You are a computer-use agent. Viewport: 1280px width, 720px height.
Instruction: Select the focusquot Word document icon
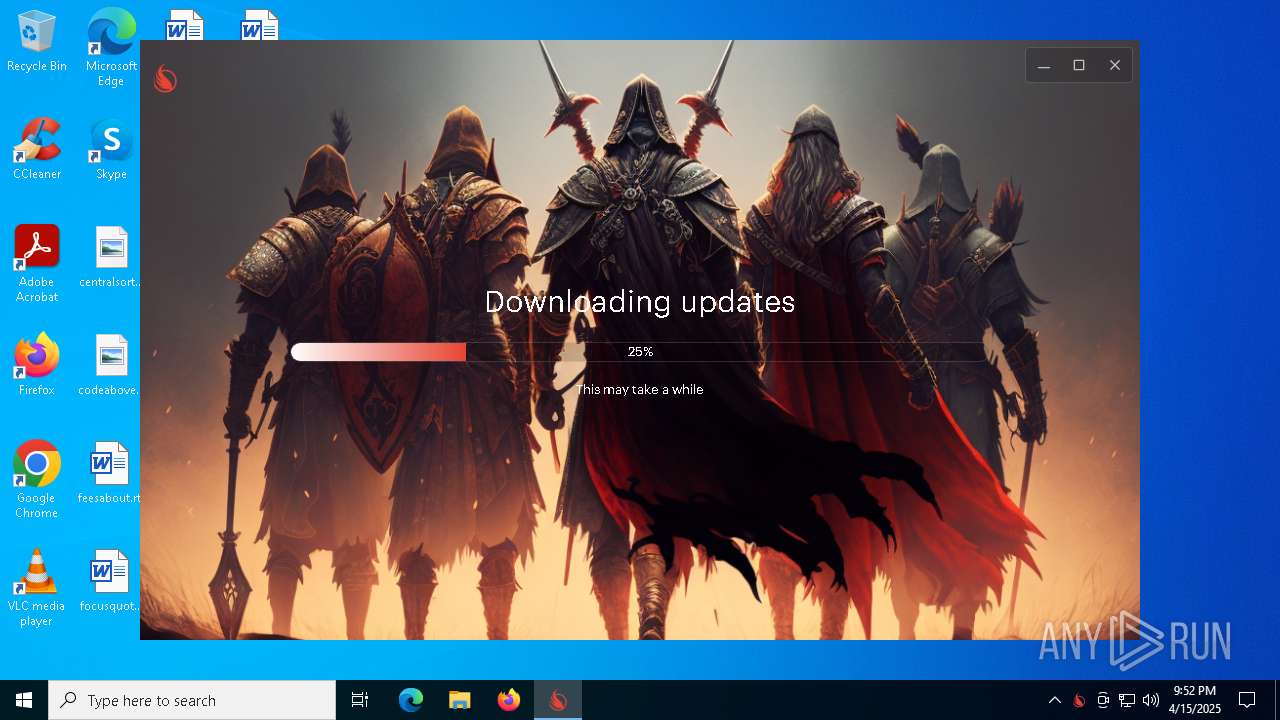tap(111, 581)
